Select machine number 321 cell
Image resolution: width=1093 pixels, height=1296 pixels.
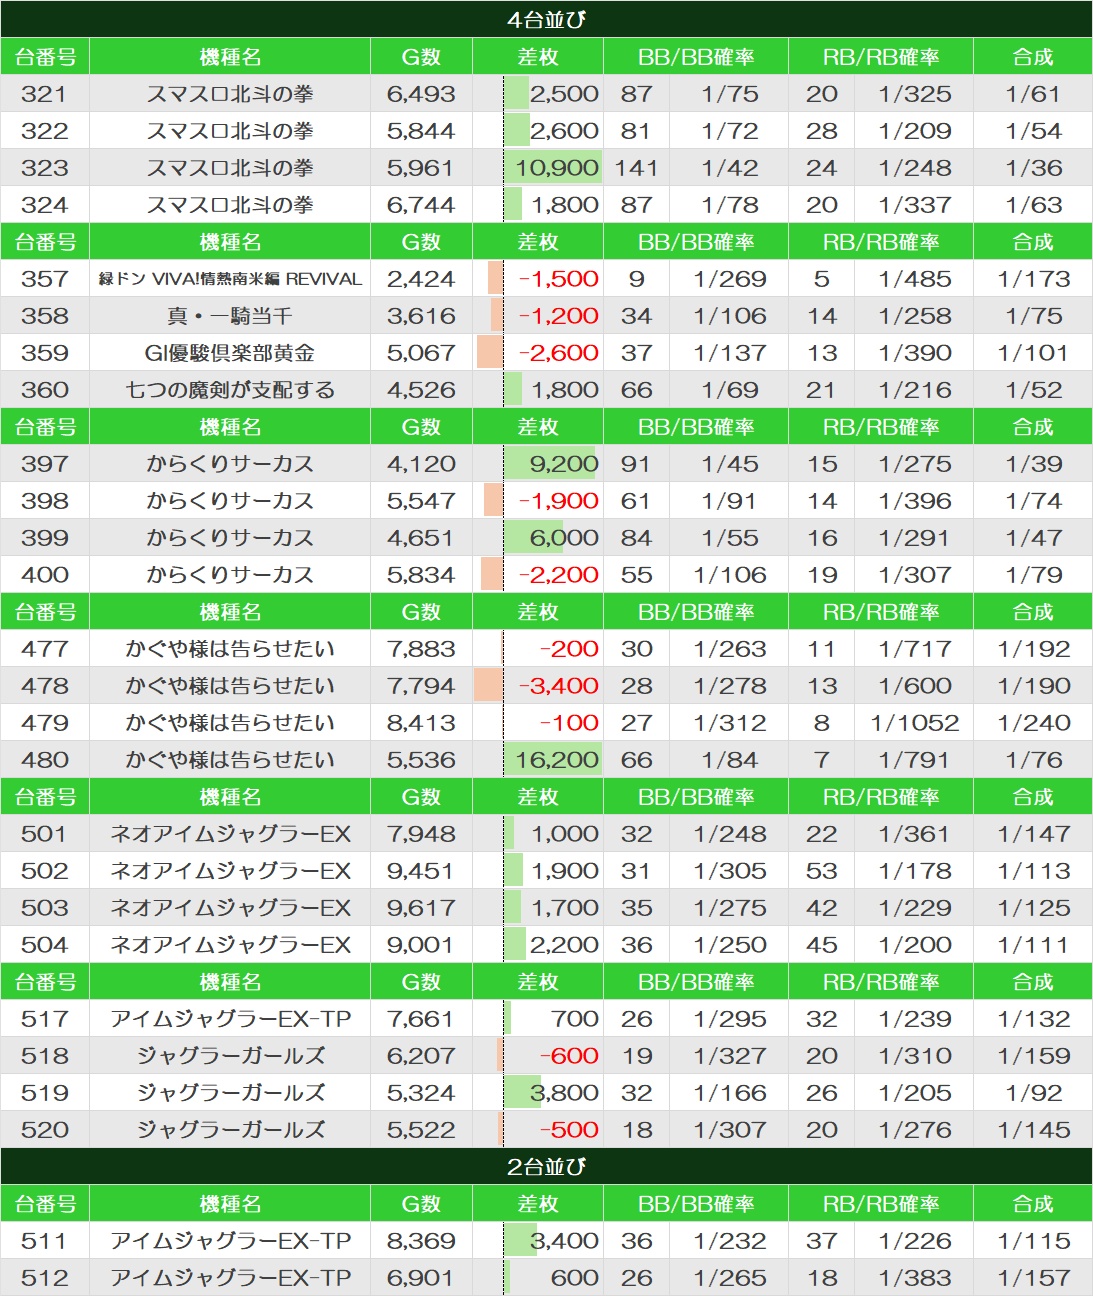point(45,94)
